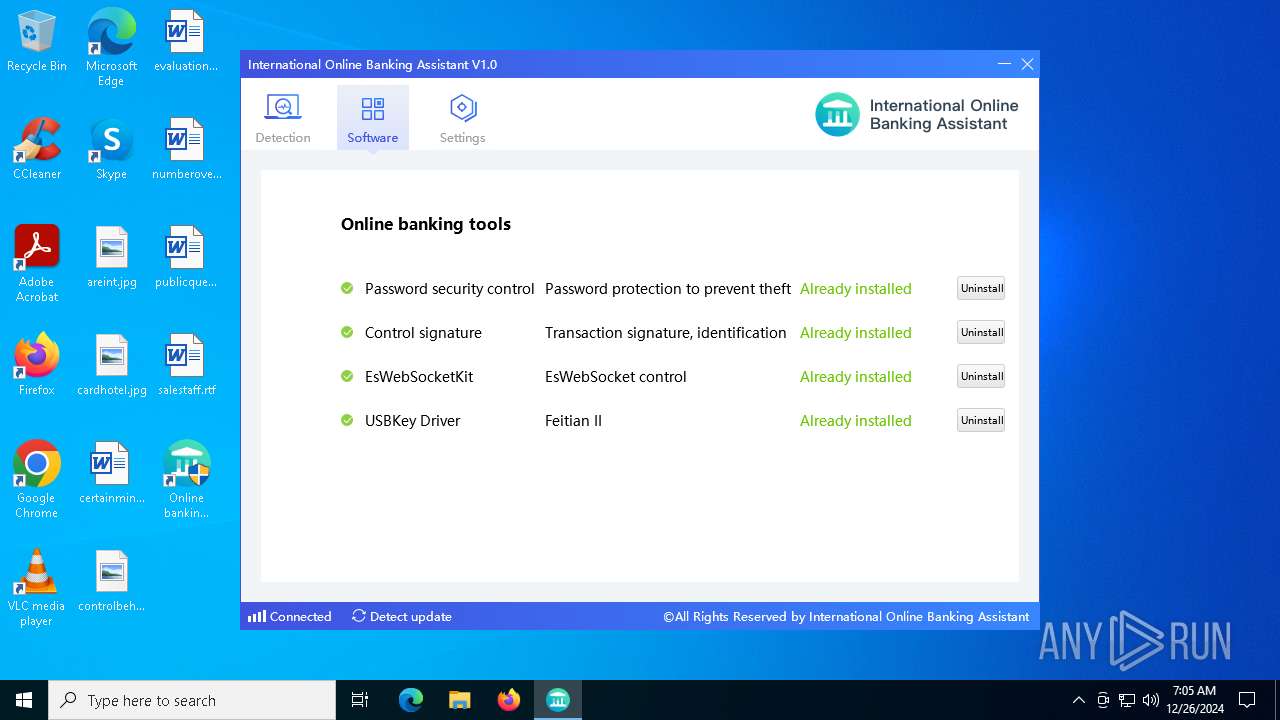
Task: Click 'Already installed' for Password security control
Action: [x=856, y=288]
